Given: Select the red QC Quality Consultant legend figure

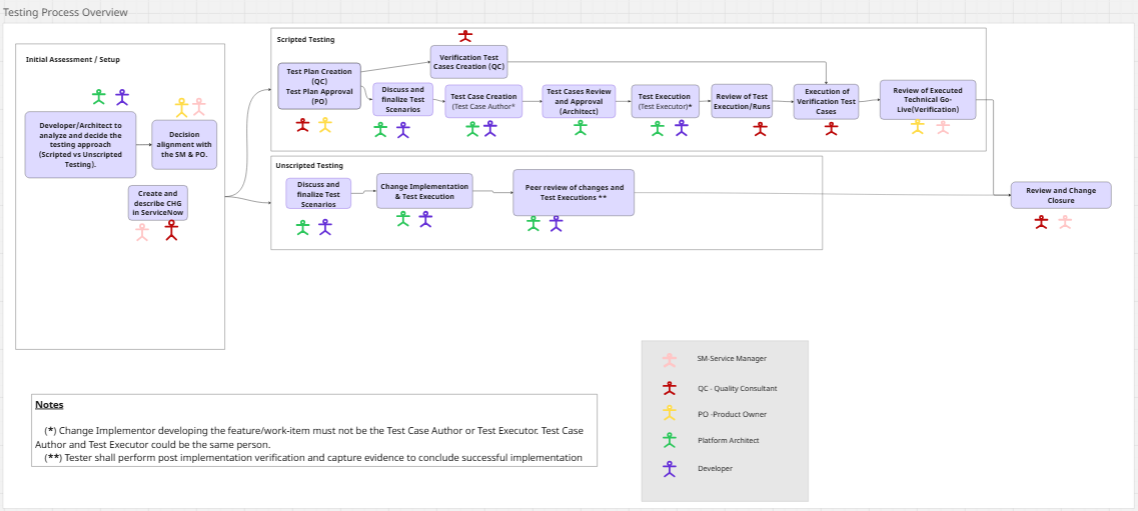Looking at the screenshot, I should (669, 387).
